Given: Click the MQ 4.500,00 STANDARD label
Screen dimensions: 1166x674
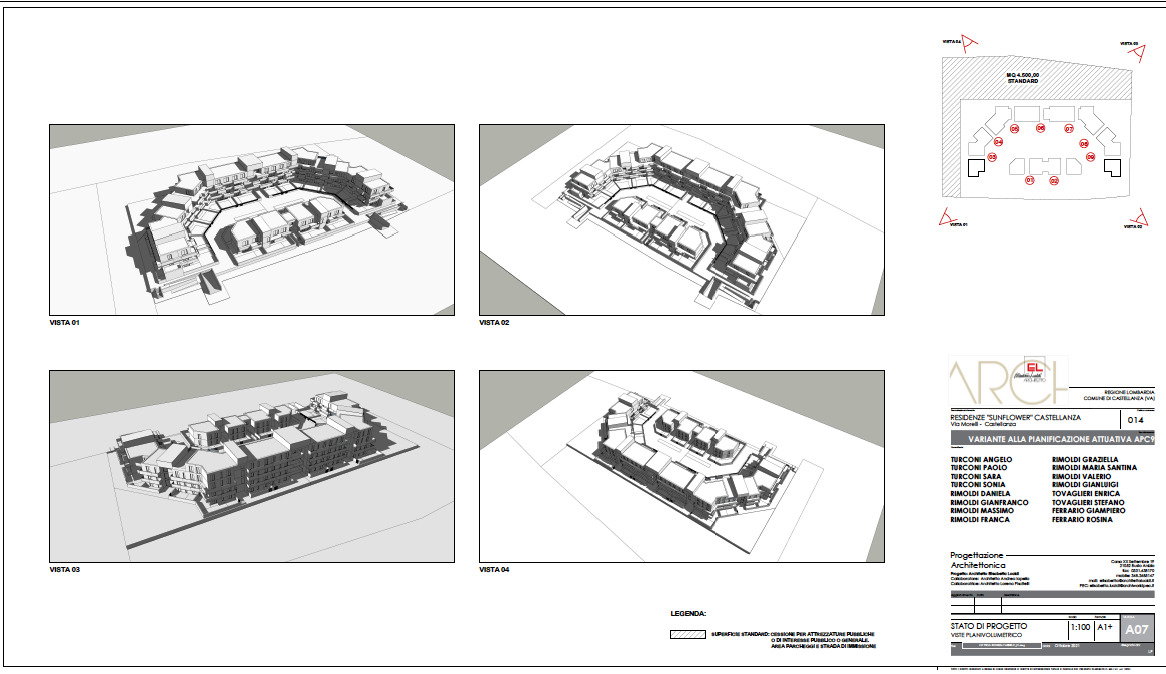Looking at the screenshot, I should [1022, 78].
